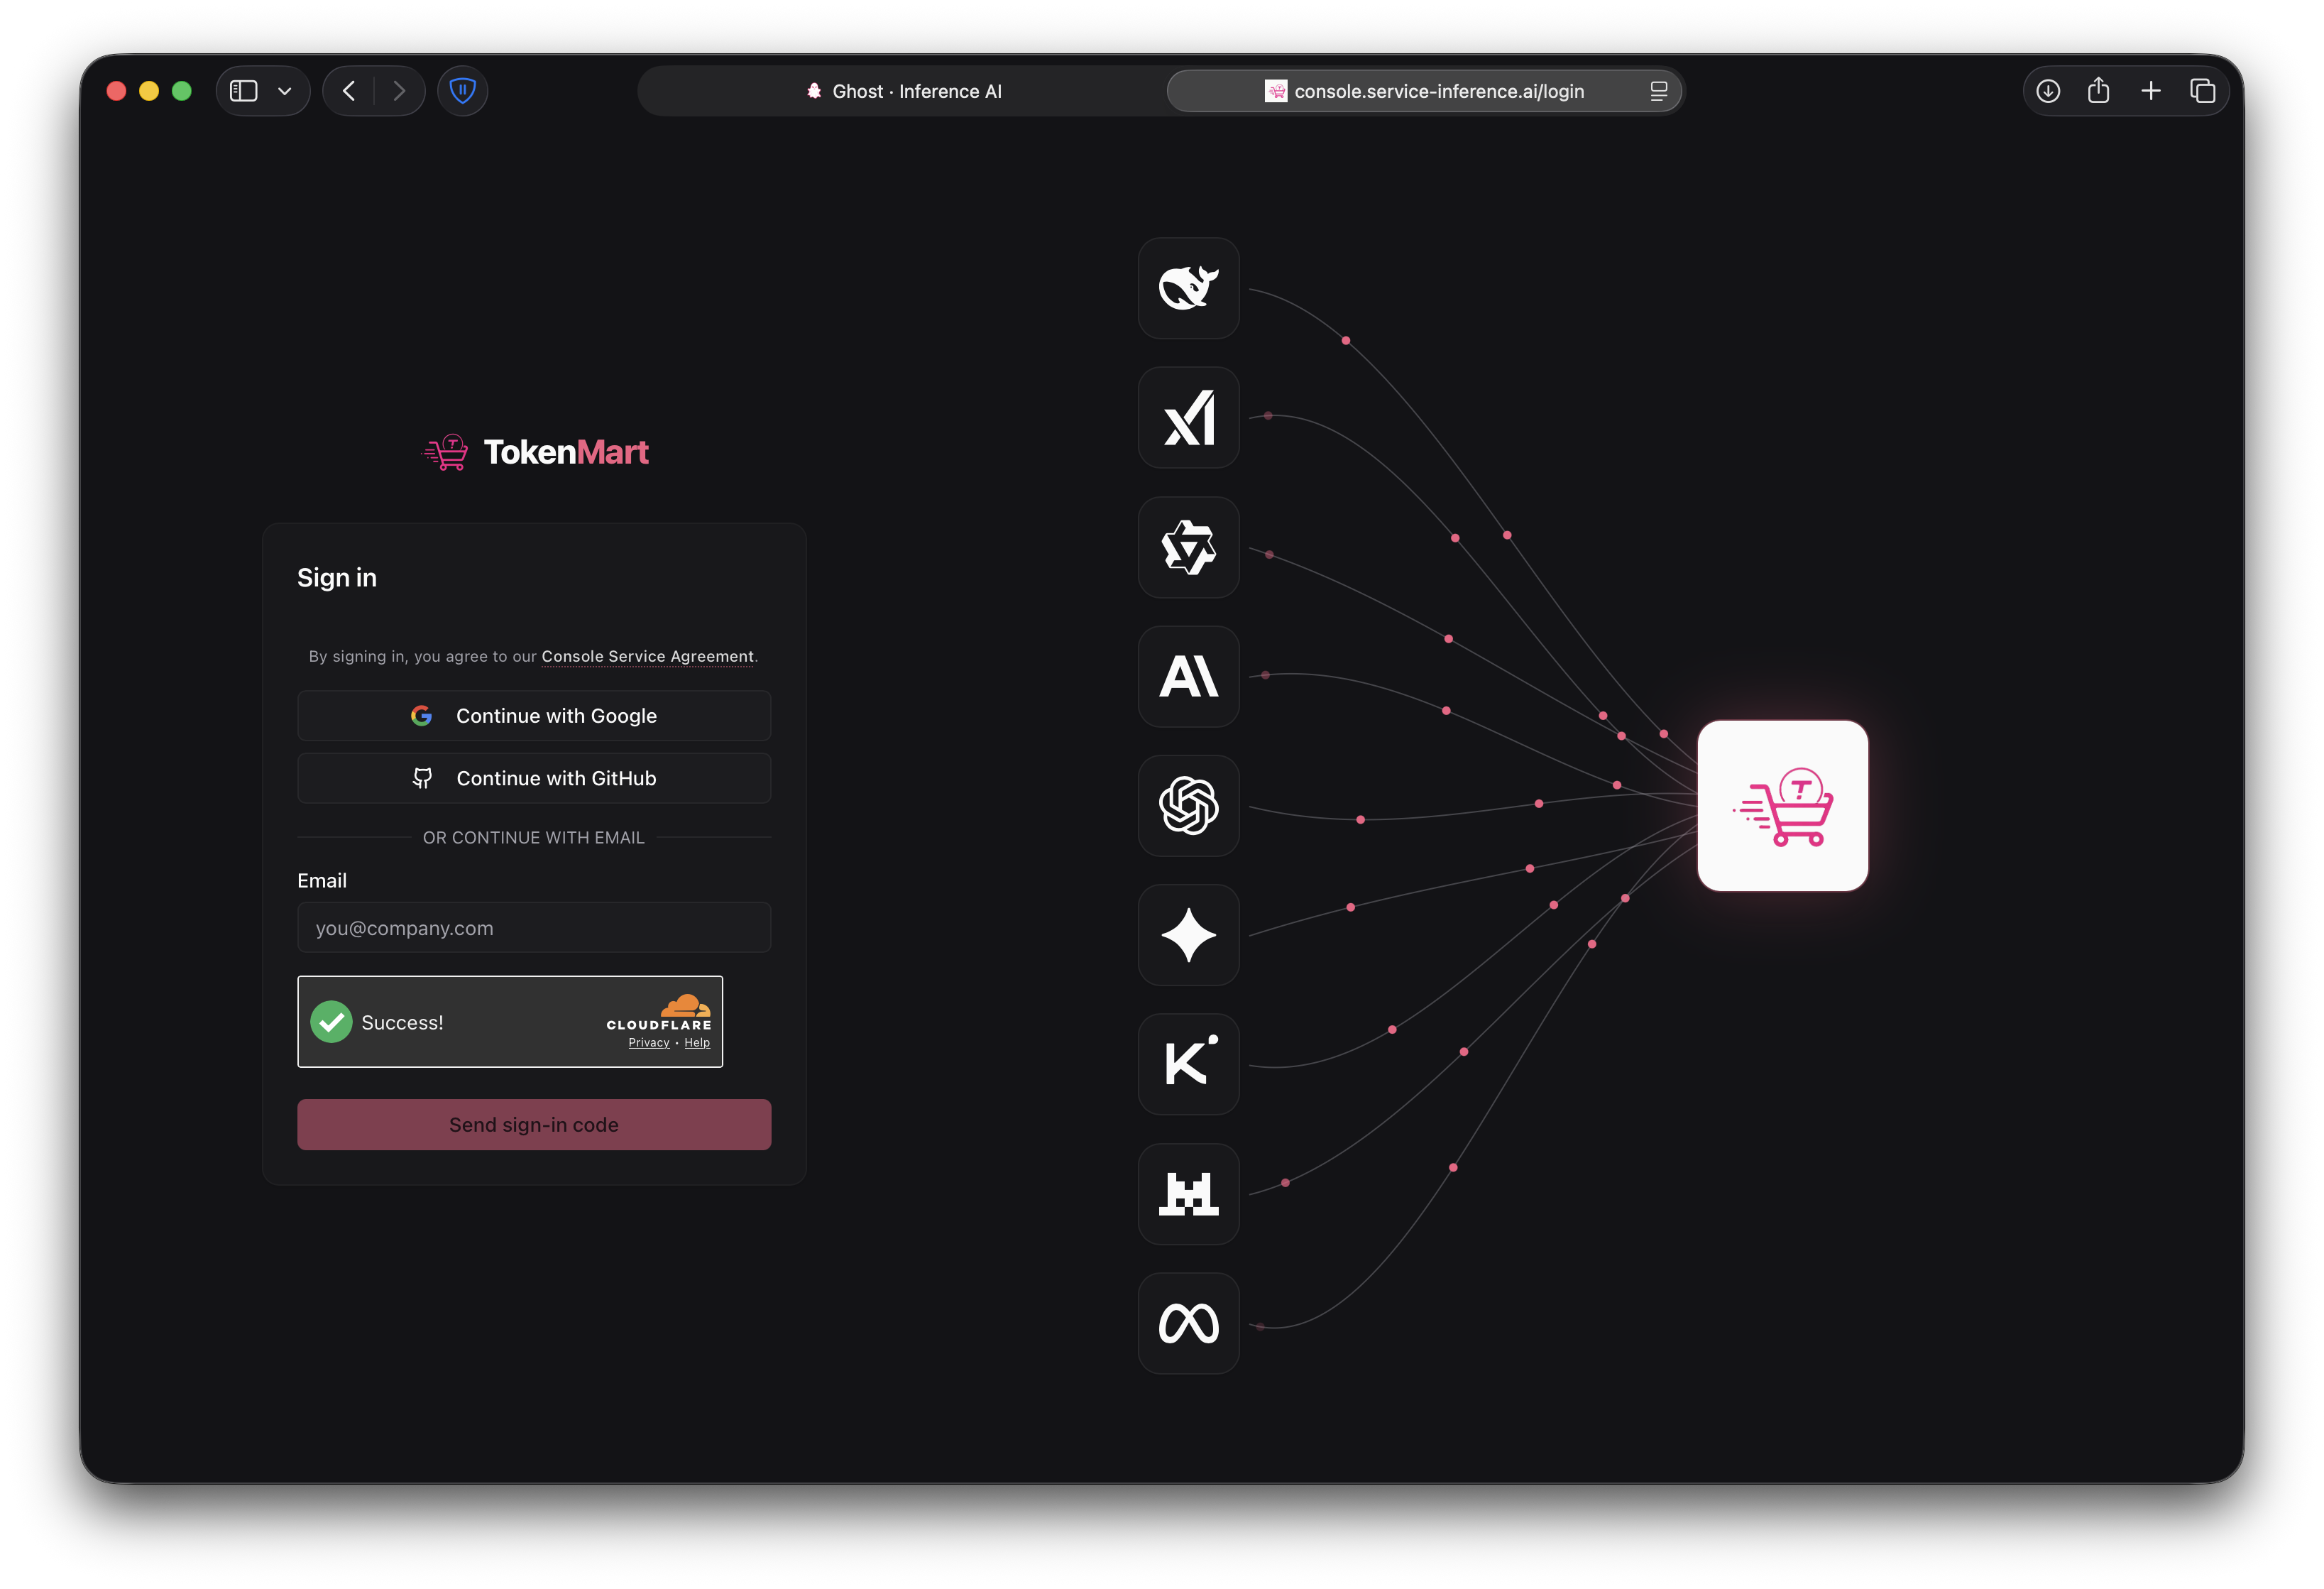Continue with GitHub sign-in
2324x1589 pixels.
click(x=534, y=778)
